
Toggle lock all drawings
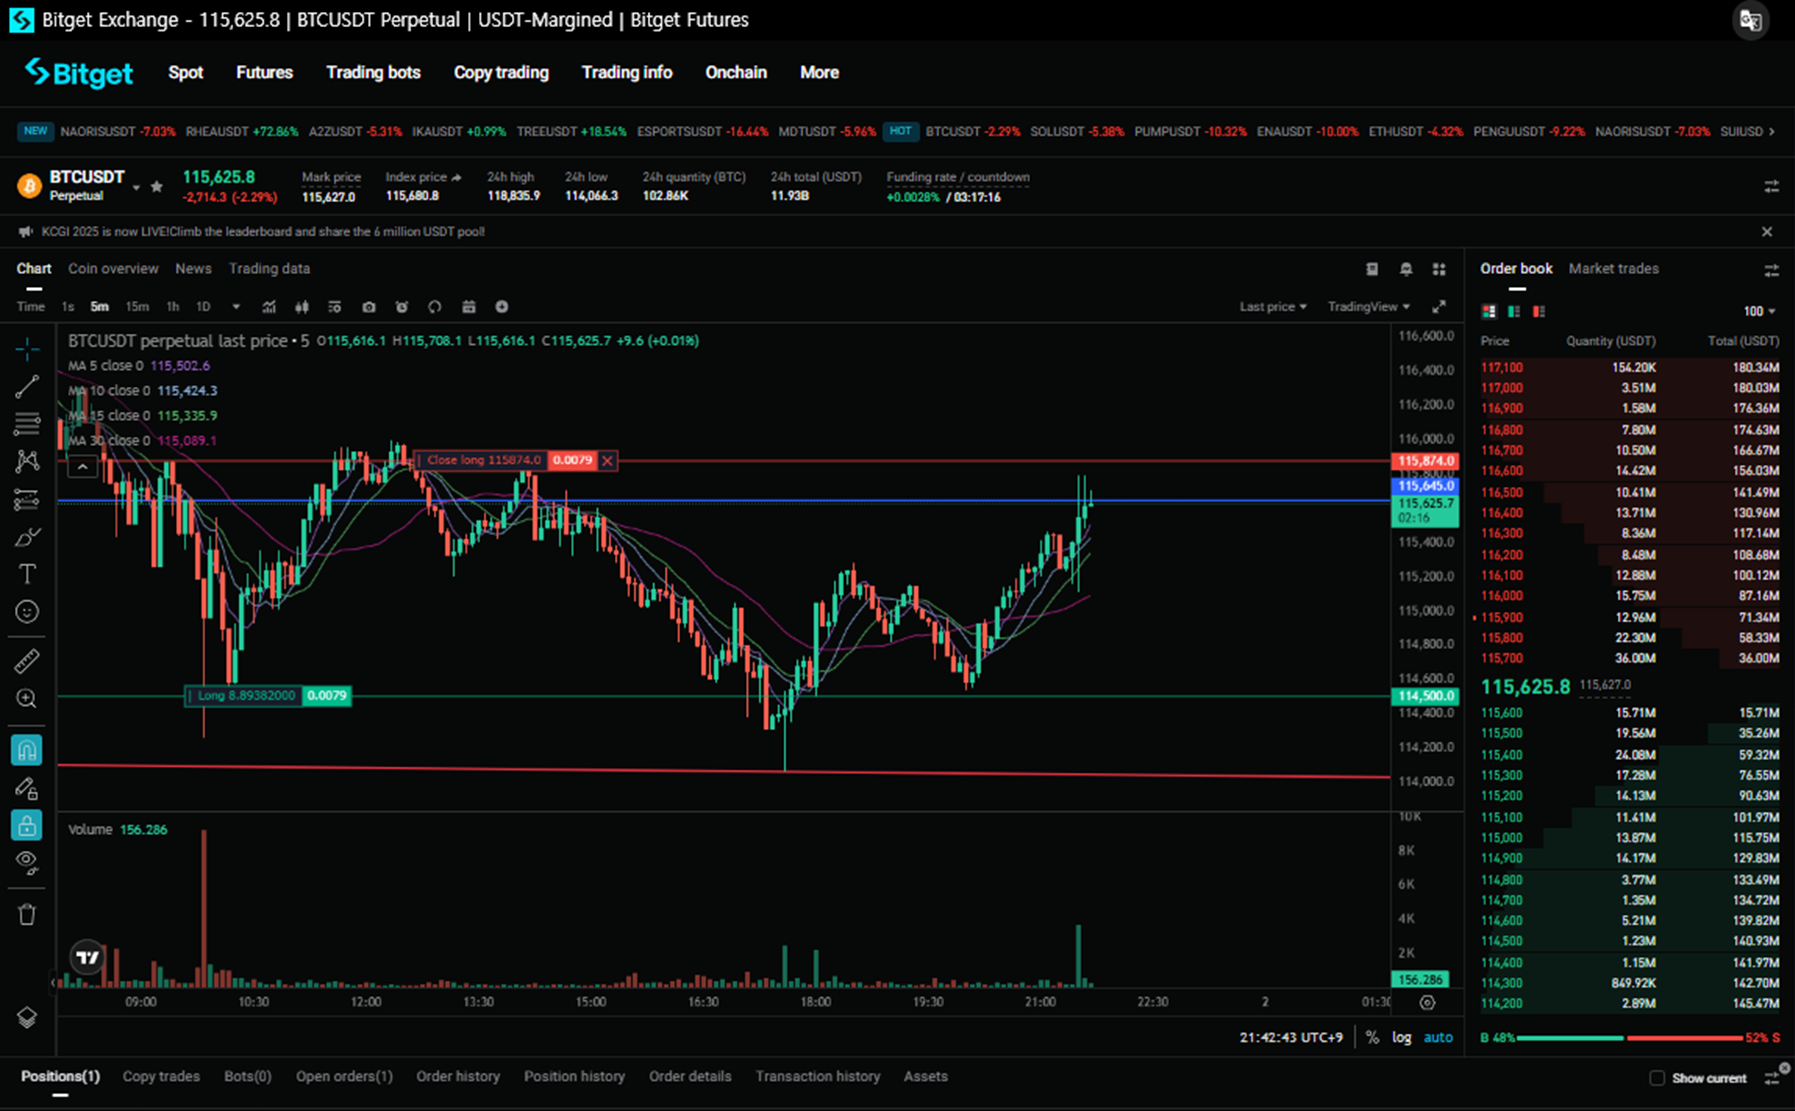tap(27, 825)
